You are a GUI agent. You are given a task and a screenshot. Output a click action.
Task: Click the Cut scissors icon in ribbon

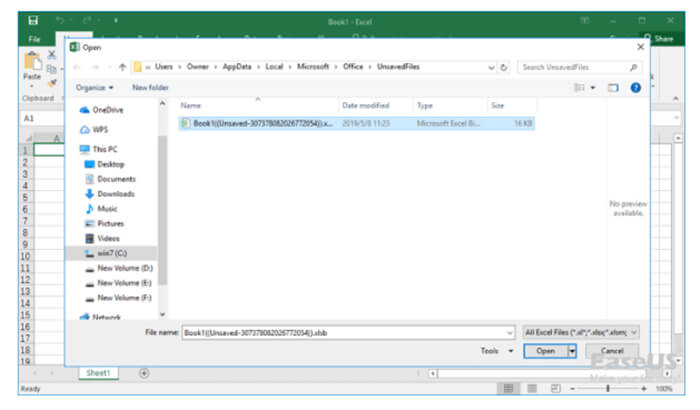tap(52, 54)
